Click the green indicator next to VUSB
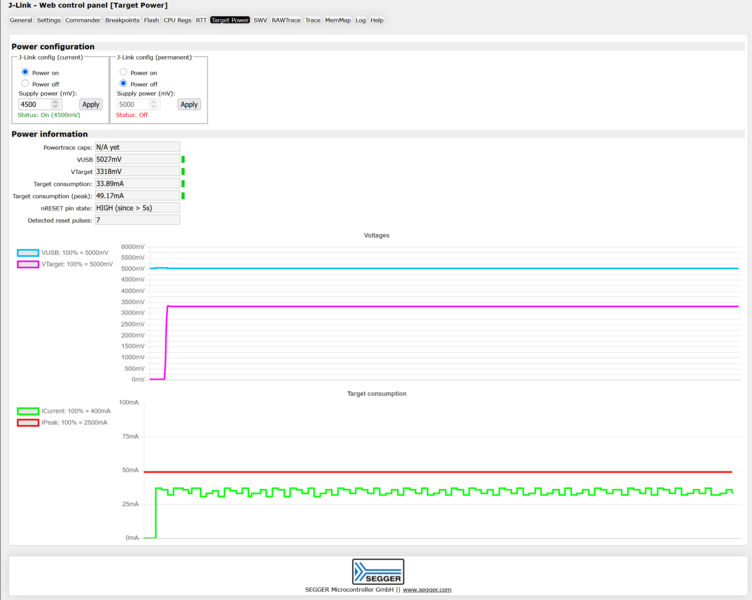 pos(183,159)
